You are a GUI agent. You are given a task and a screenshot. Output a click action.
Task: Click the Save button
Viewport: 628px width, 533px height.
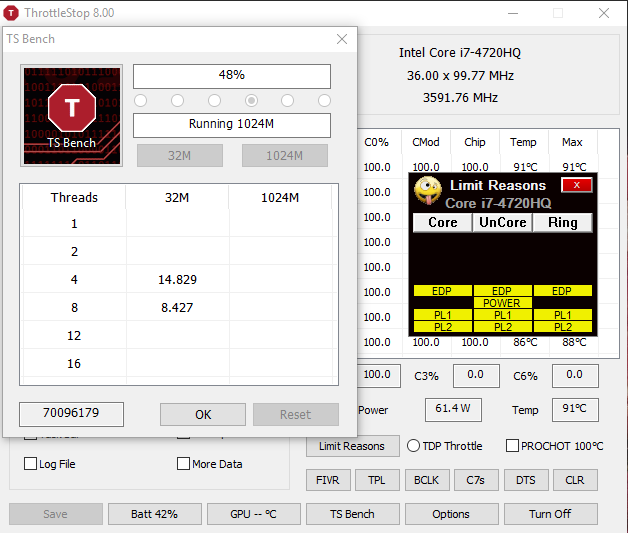point(56,514)
